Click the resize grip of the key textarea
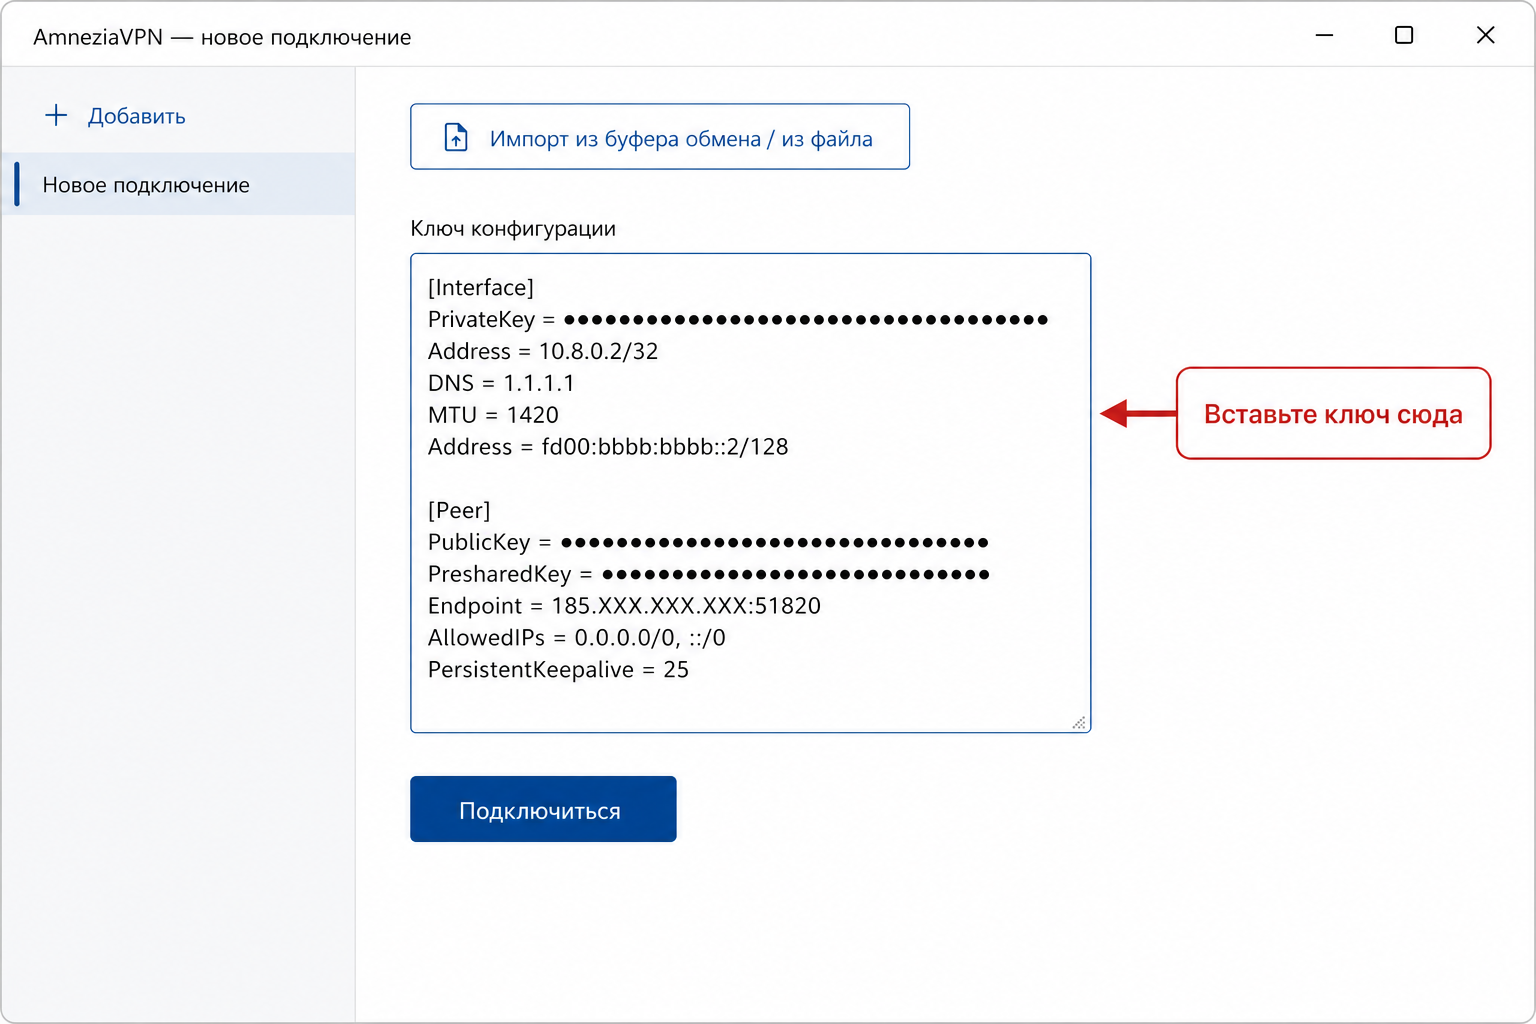The height and width of the screenshot is (1024, 1536). pos(1079,722)
